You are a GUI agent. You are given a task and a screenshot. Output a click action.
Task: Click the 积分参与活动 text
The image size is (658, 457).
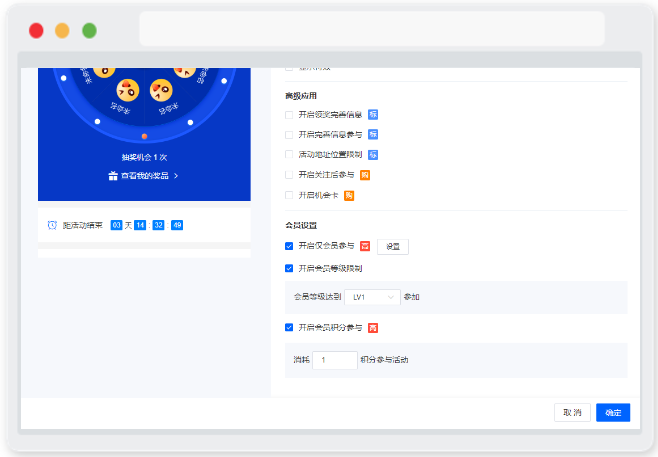pyautogui.click(x=384, y=360)
